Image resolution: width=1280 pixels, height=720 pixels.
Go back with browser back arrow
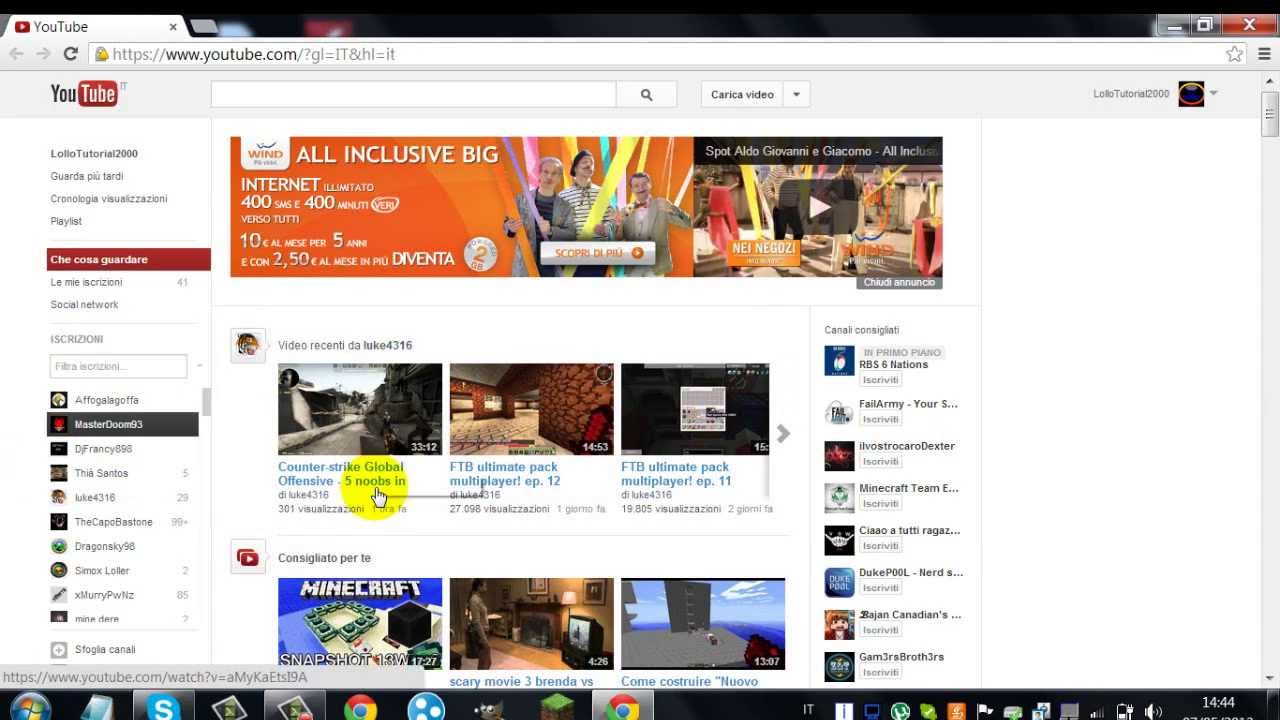click(x=16, y=54)
